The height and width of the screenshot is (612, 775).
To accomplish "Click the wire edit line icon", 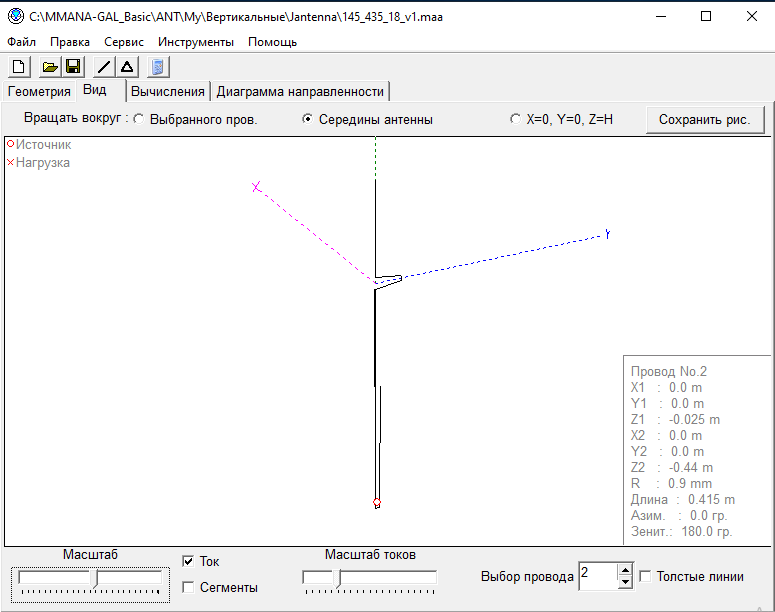I will pyautogui.click(x=104, y=67).
